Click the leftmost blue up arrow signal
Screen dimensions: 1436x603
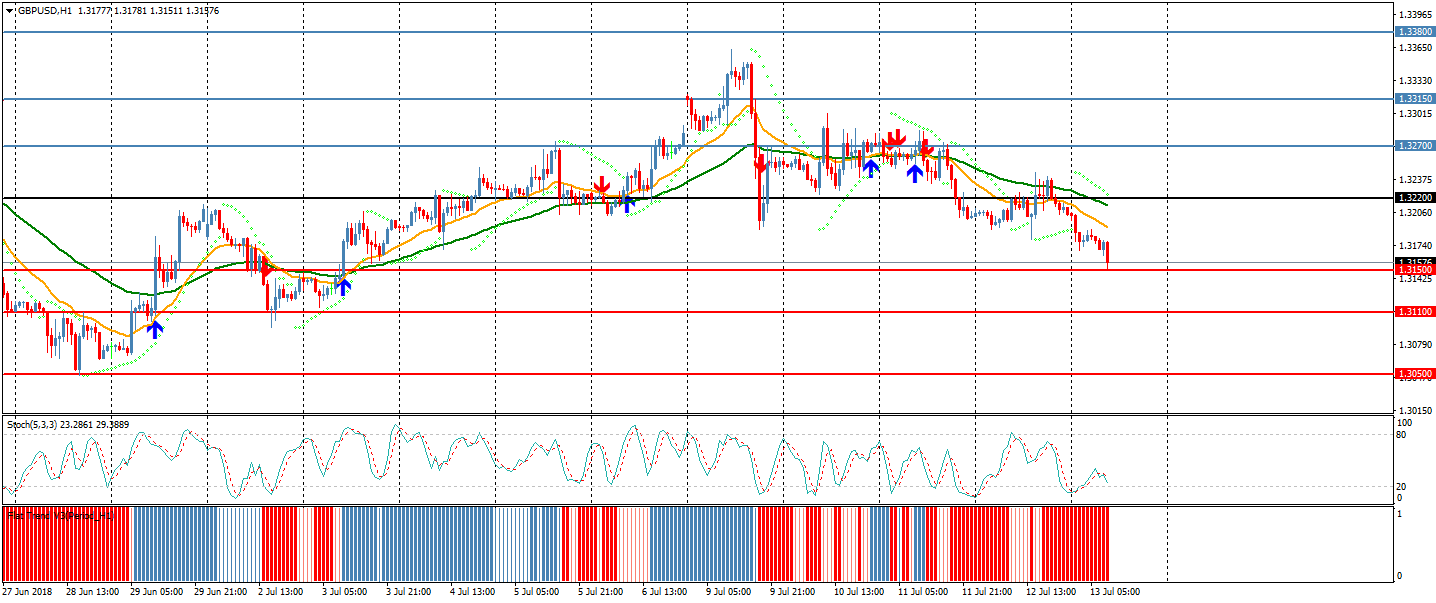click(154, 329)
